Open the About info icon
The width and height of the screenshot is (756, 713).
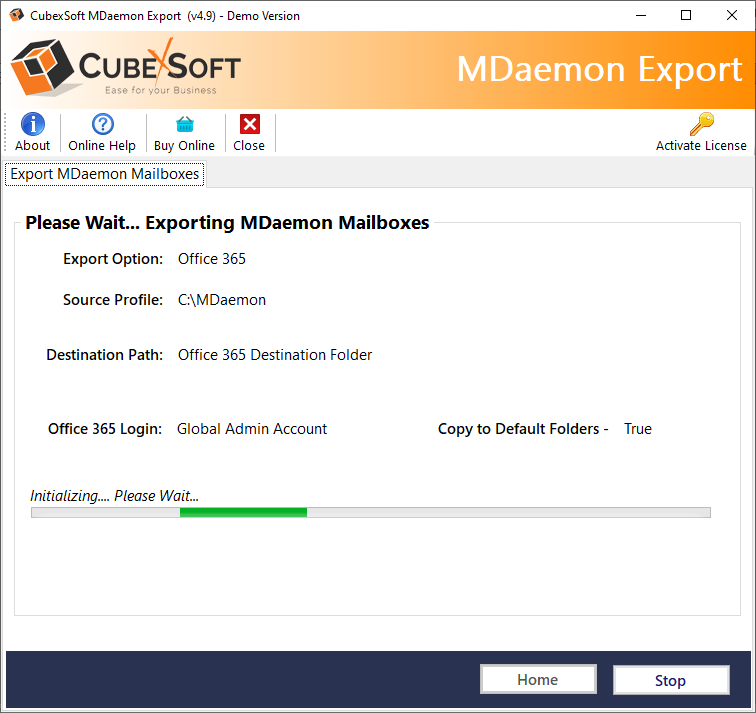[33, 125]
